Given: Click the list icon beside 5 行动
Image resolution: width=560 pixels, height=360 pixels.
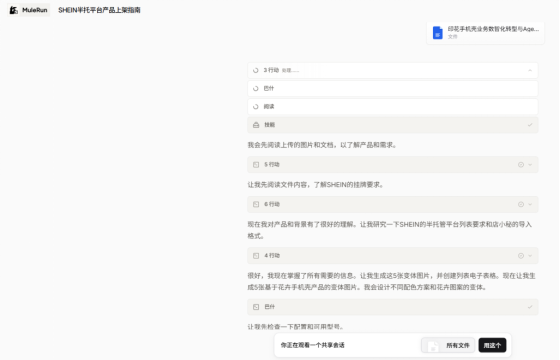Looking at the screenshot, I should pos(256,165).
